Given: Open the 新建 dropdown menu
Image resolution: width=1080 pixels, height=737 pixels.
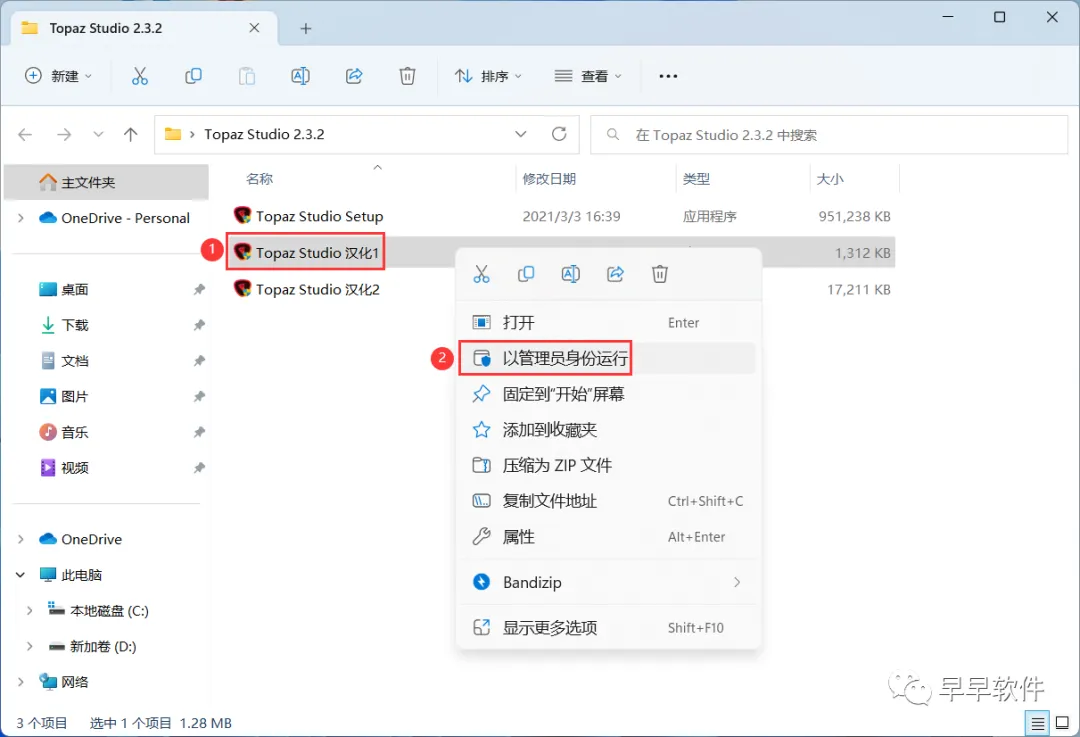Looking at the screenshot, I should 59,76.
